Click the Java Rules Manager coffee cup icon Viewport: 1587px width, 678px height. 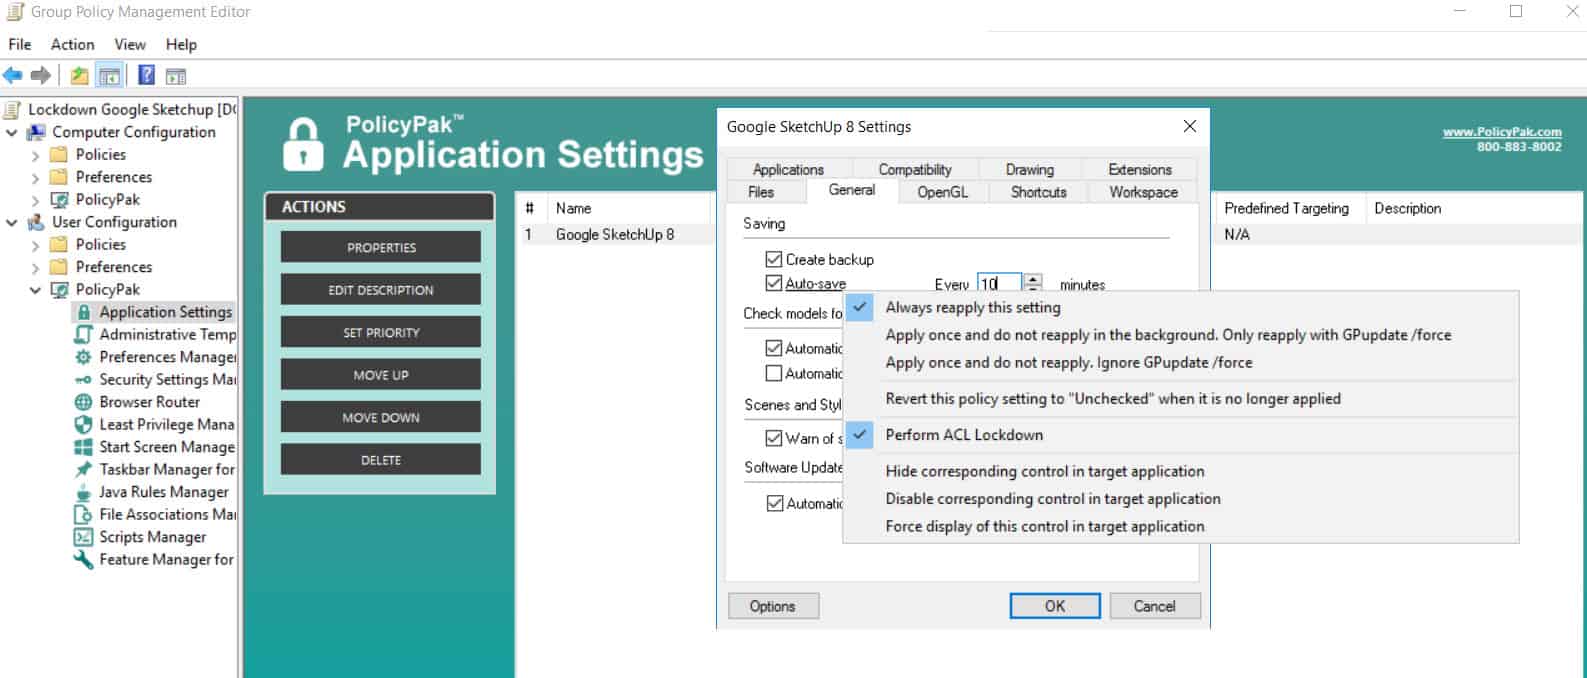click(84, 492)
